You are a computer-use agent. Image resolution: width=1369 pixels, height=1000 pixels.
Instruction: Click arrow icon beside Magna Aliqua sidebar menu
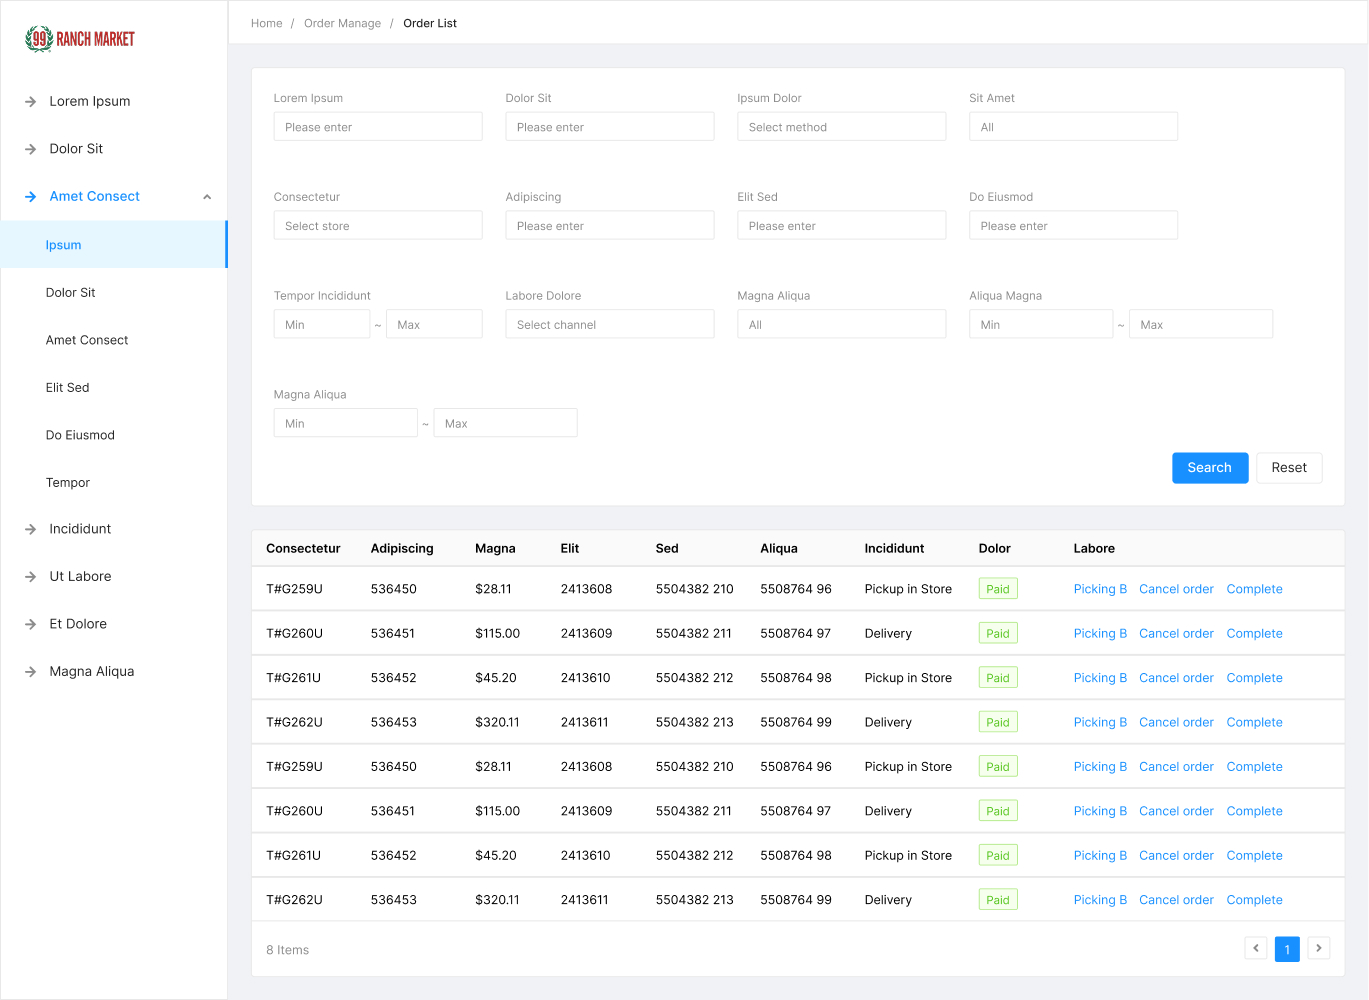pyautogui.click(x=30, y=672)
